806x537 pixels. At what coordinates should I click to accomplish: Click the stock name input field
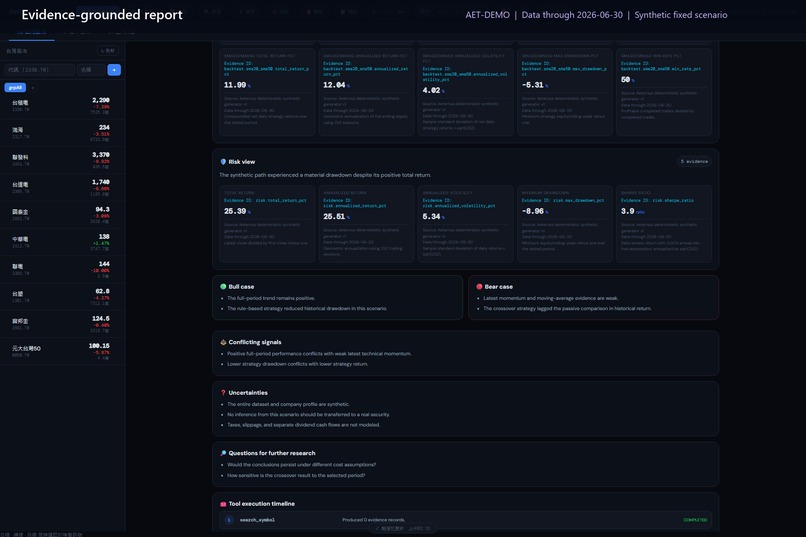pos(91,69)
